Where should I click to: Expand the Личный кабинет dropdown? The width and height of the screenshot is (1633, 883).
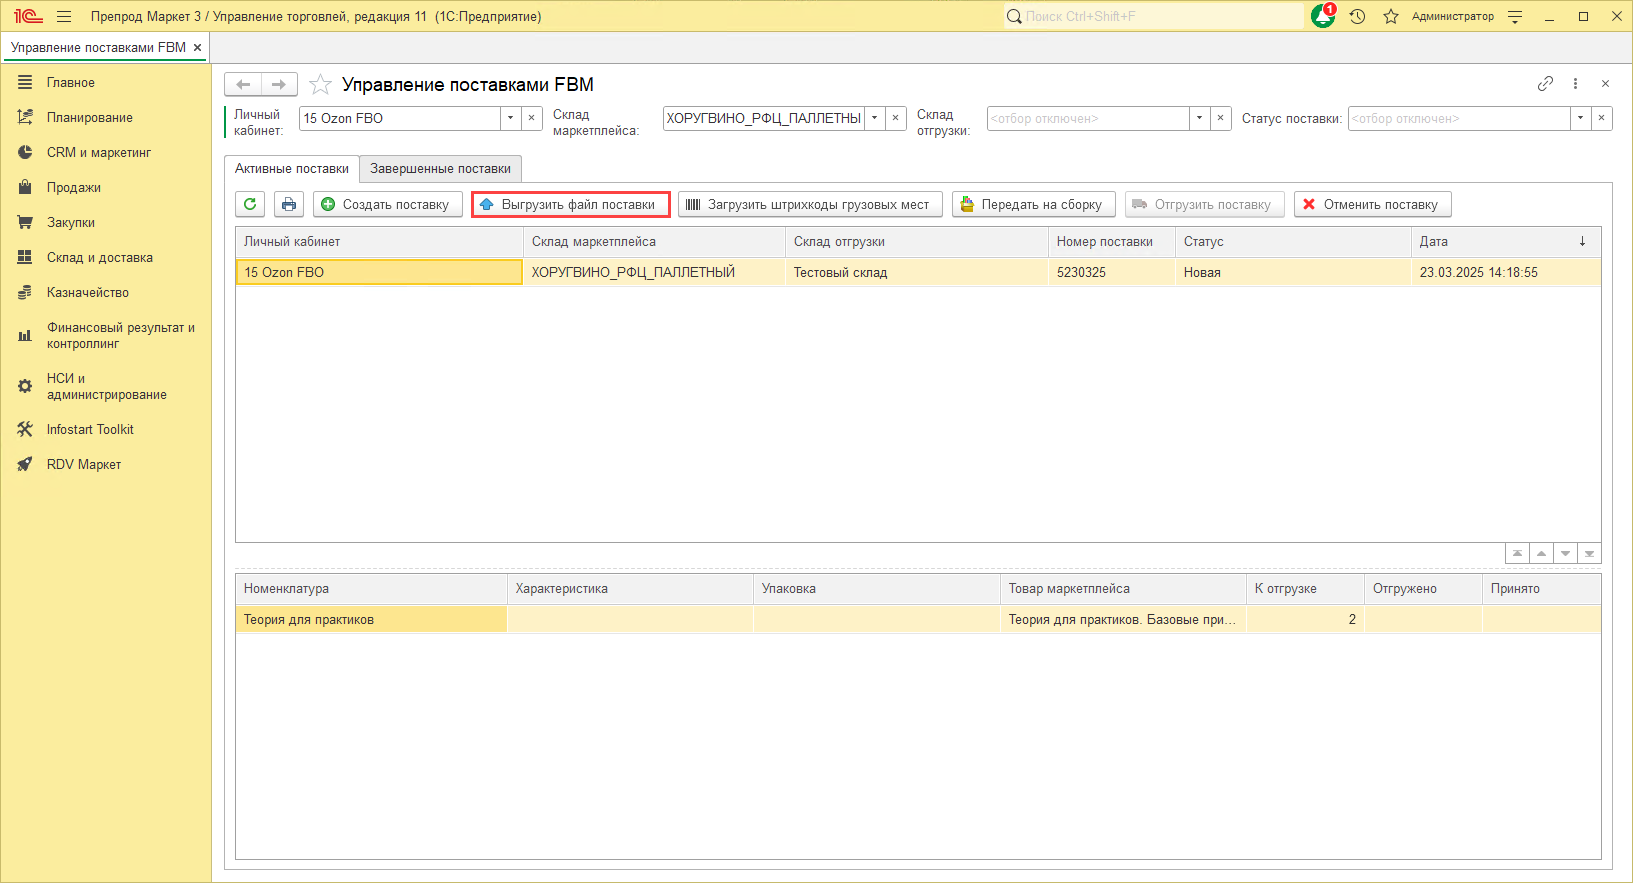pos(510,118)
